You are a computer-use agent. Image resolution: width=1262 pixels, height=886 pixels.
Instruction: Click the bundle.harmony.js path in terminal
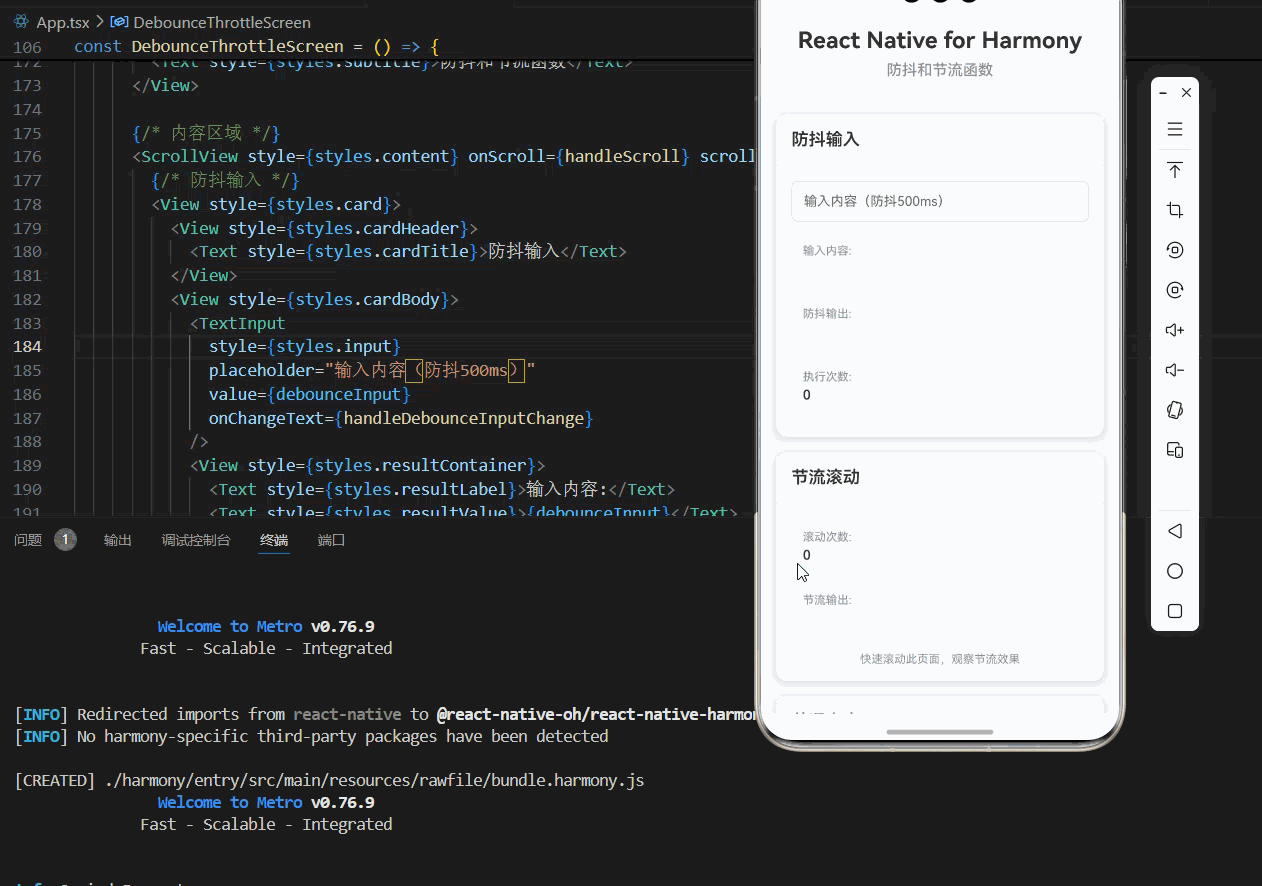[375, 780]
